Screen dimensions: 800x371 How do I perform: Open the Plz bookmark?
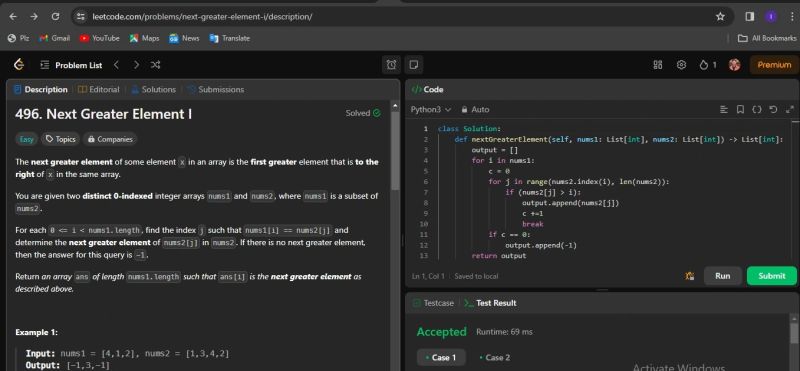point(18,38)
